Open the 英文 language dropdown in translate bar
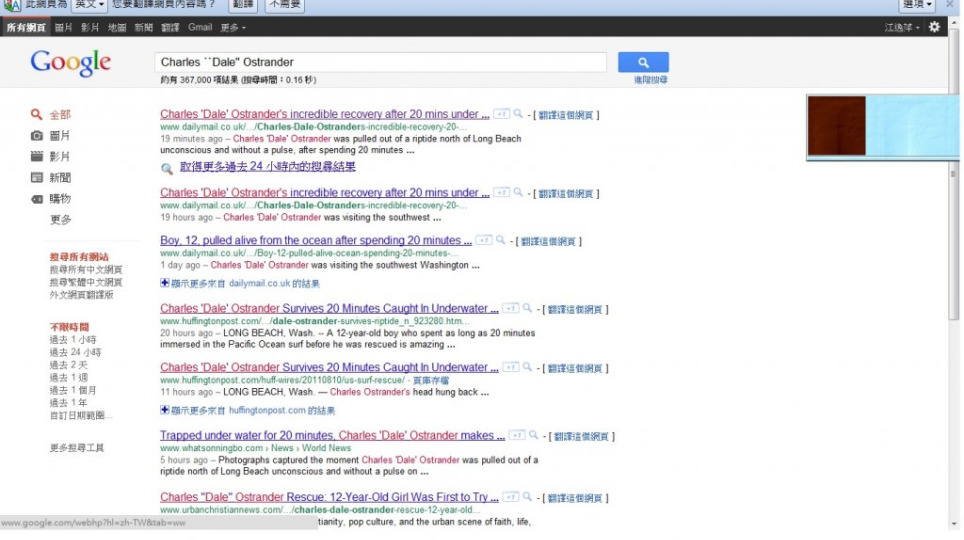The image size is (964, 540). [89, 5]
